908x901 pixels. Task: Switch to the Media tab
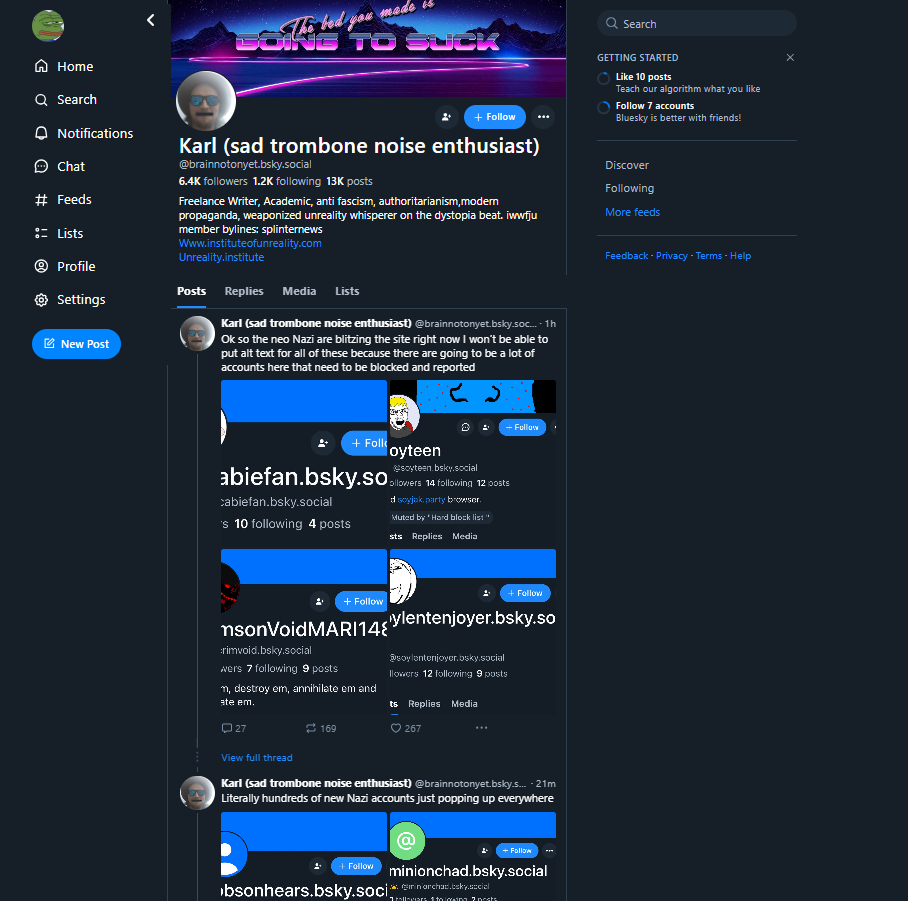(299, 291)
